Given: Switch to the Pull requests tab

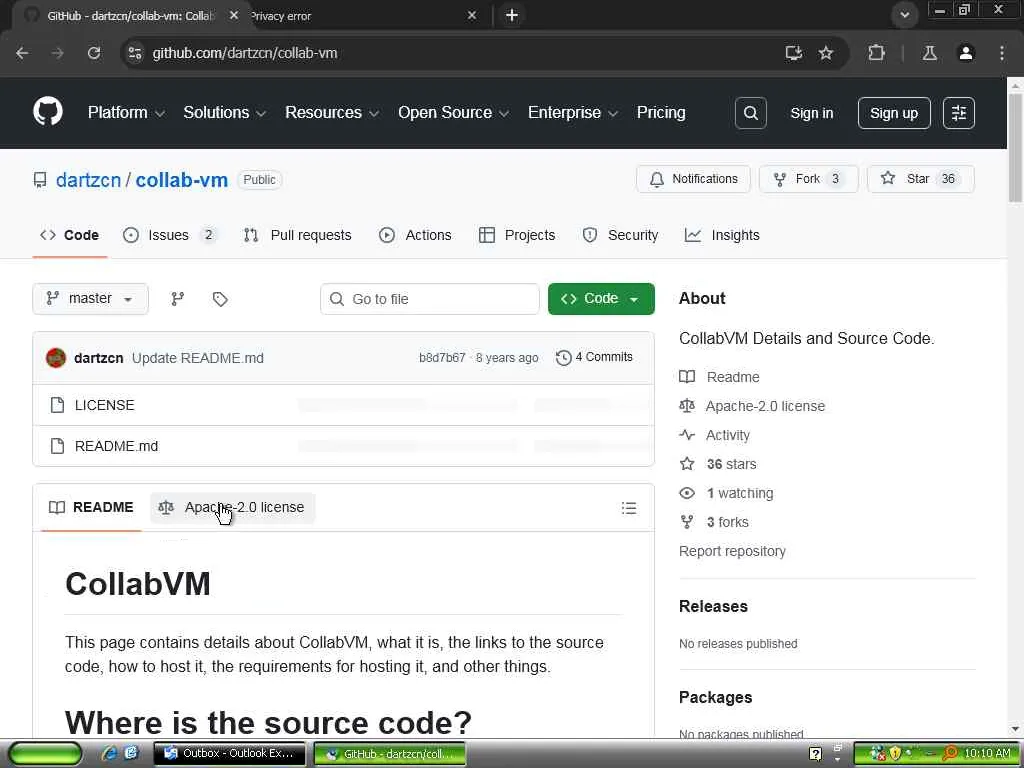Looking at the screenshot, I should click(297, 235).
